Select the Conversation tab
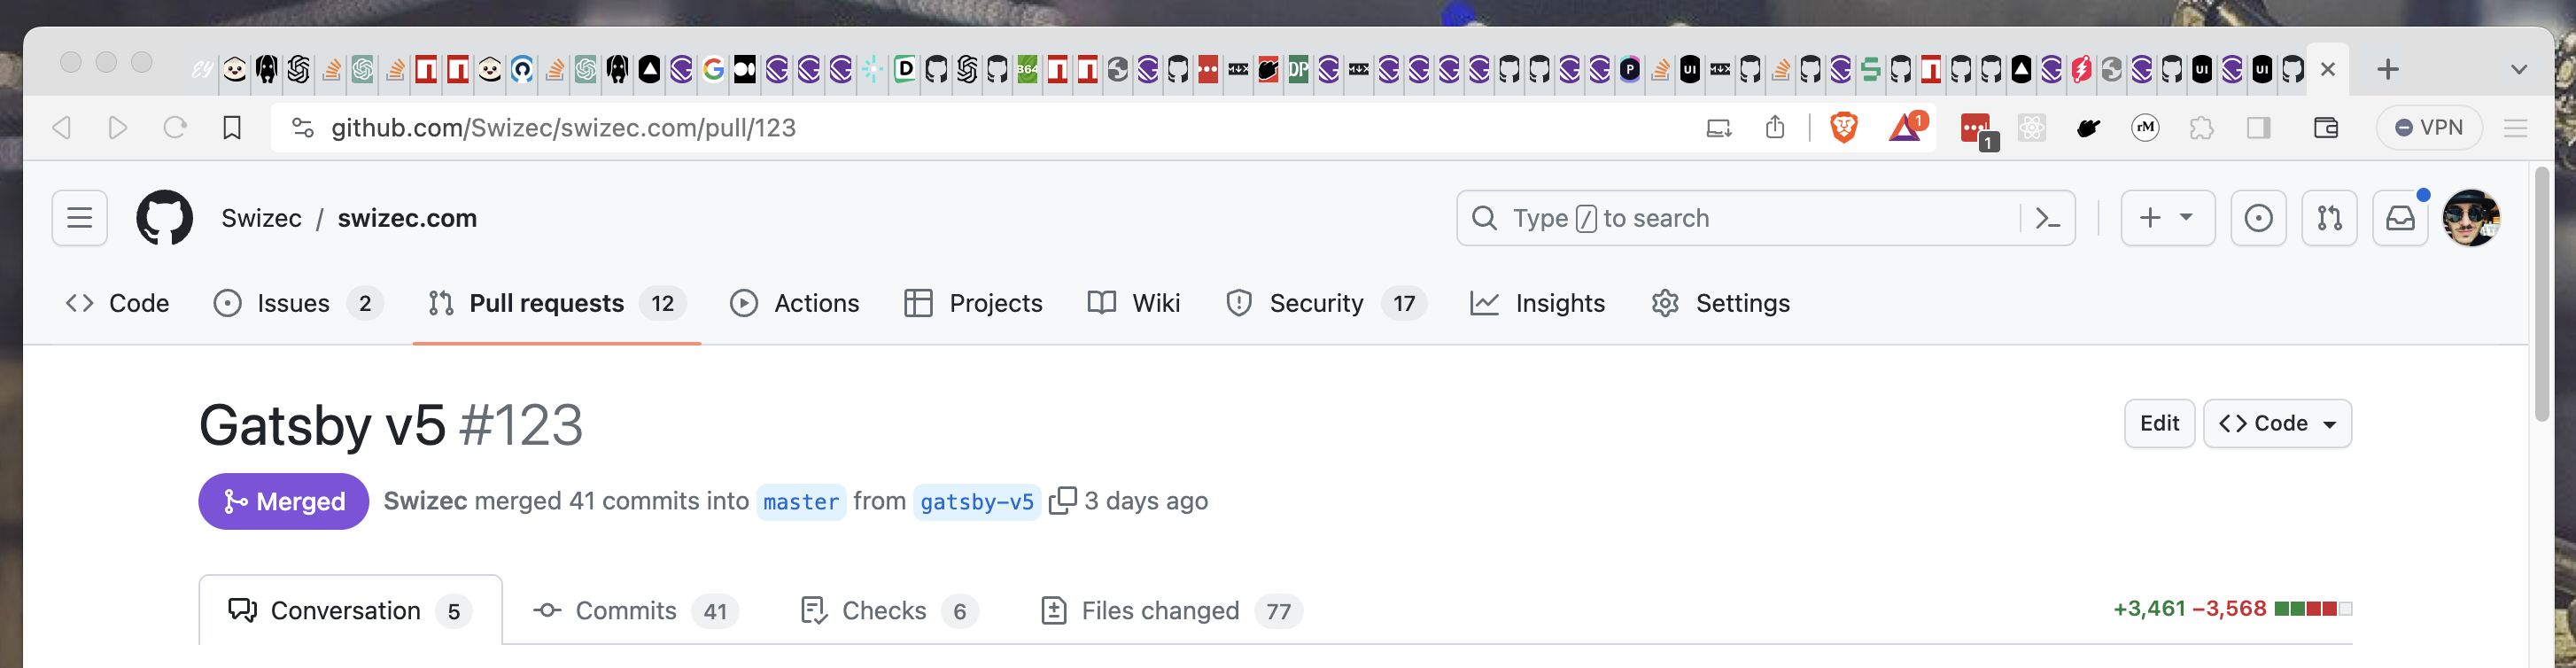This screenshot has width=2576, height=668. (x=351, y=610)
